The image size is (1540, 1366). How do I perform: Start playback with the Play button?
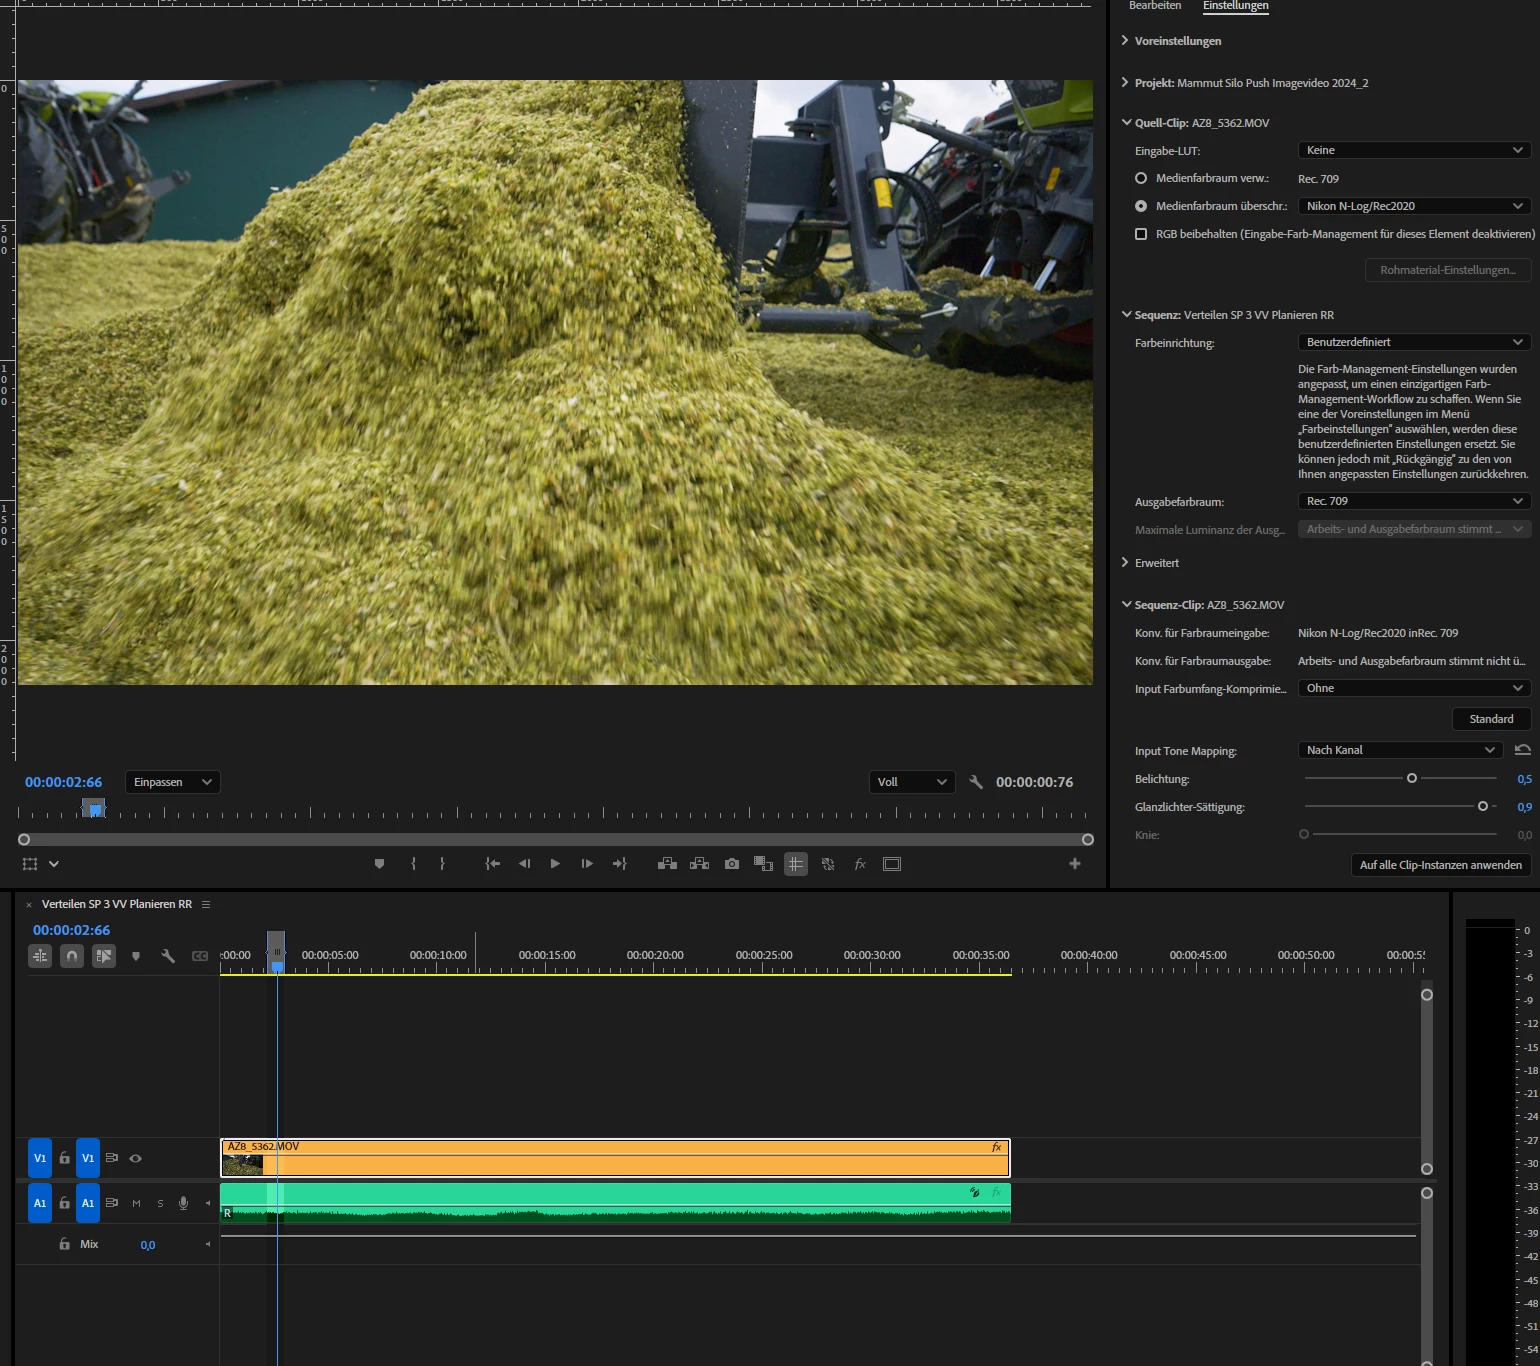click(555, 864)
